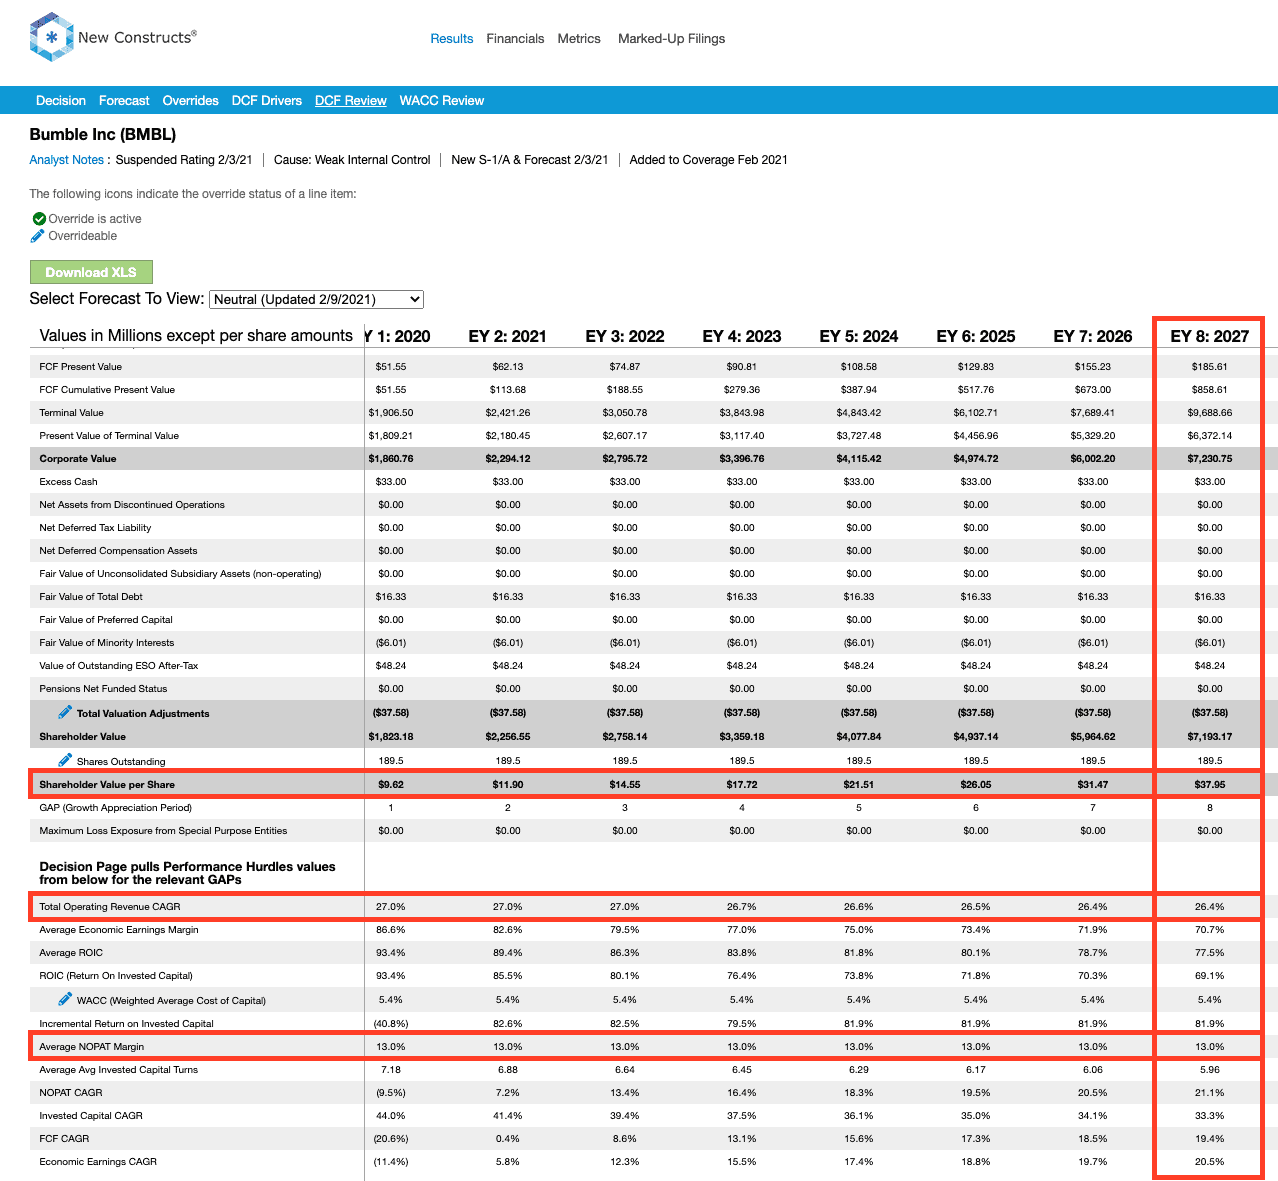Click the Cause: Weak Internal Control note

(352, 160)
